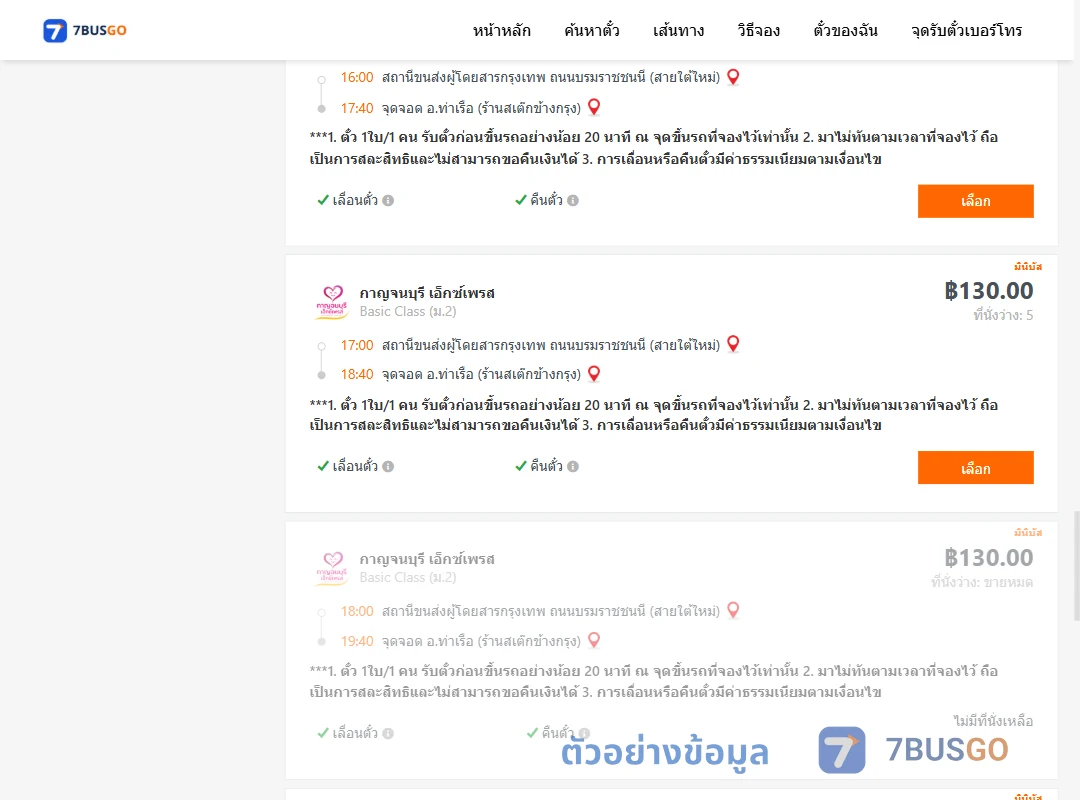The height and width of the screenshot is (800, 1080).
Task: Click the ฿130.00 price of the sold-out 18:00 trip
Action: point(988,557)
